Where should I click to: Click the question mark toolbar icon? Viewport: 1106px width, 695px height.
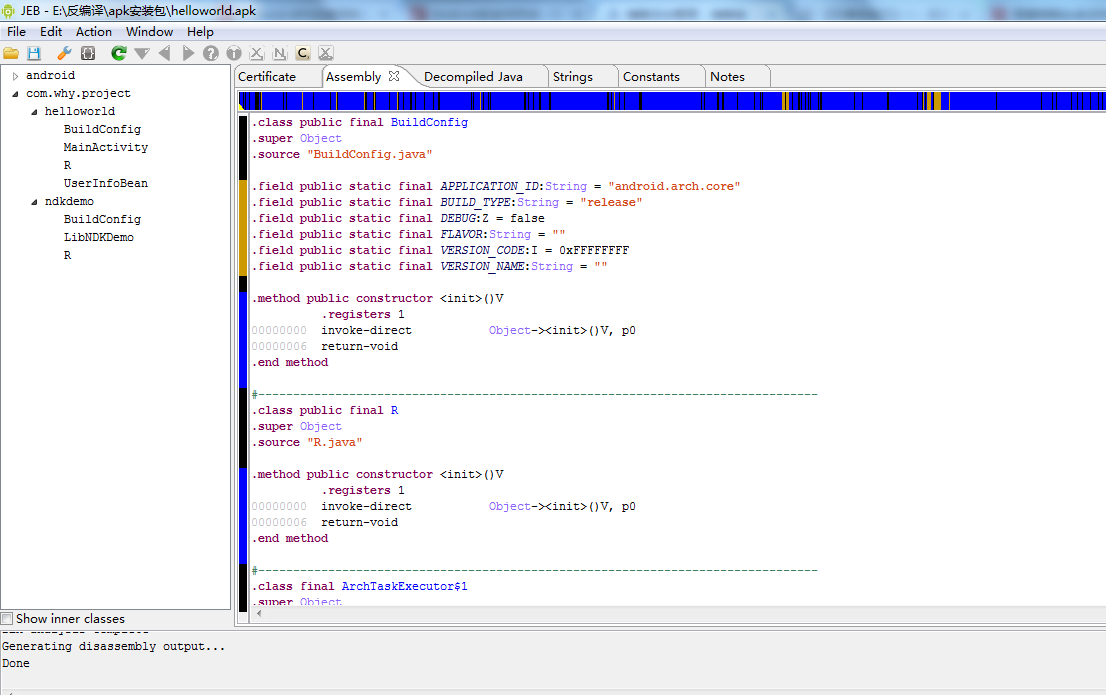tap(211, 53)
